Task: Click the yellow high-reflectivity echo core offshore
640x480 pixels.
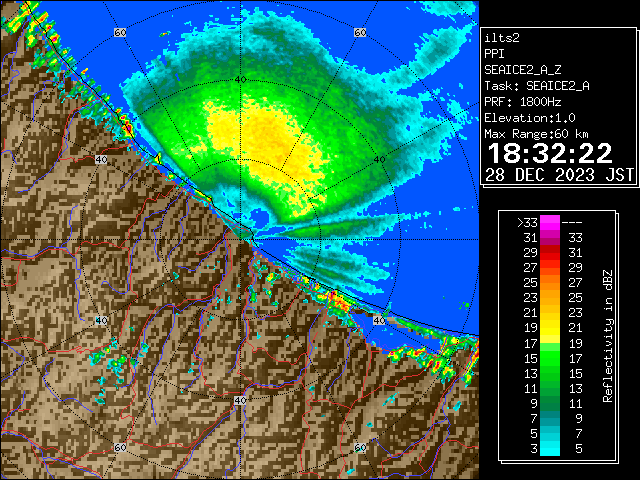Action: click(x=266, y=139)
